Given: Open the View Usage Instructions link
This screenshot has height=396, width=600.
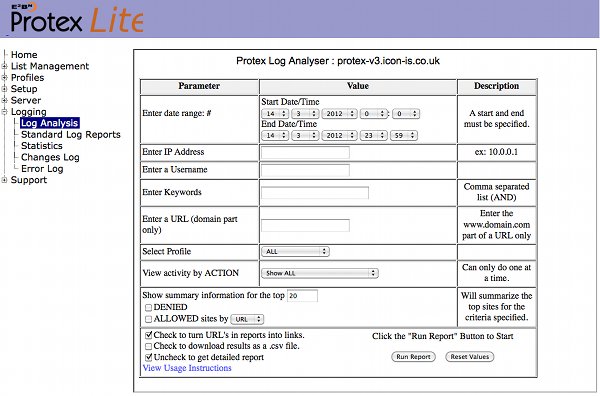Looking at the screenshot, I should (x=187, y=368).
